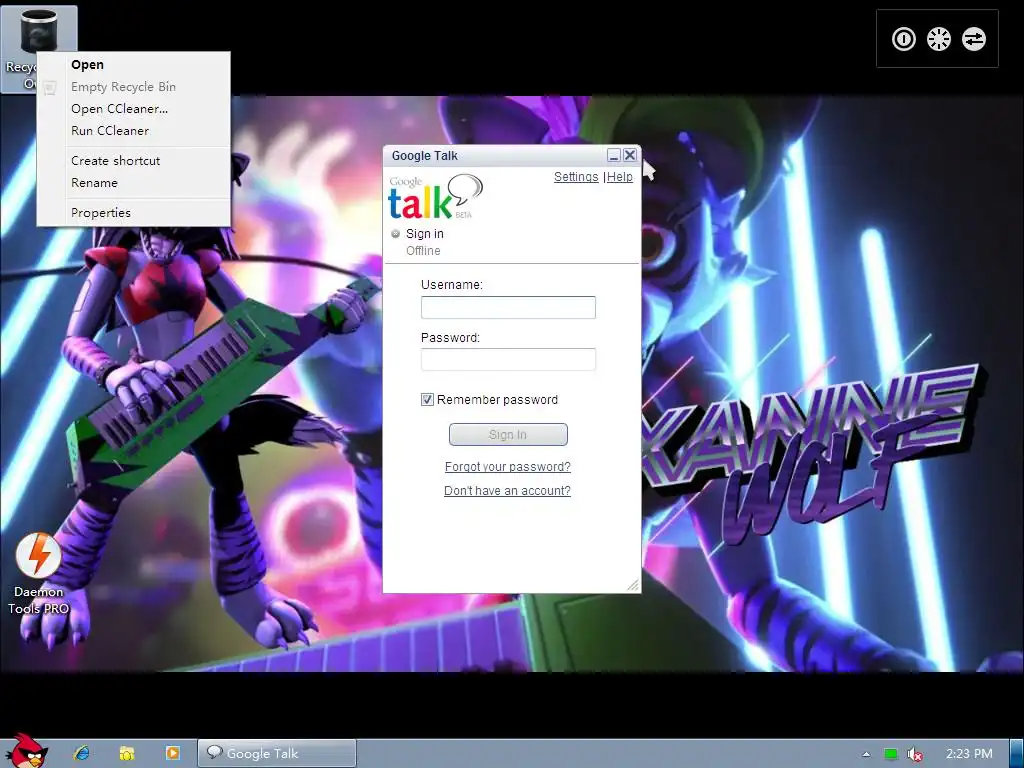Select Rename in the context menu
This screenshot has height=768, width=1024.
tap(133, 183)
